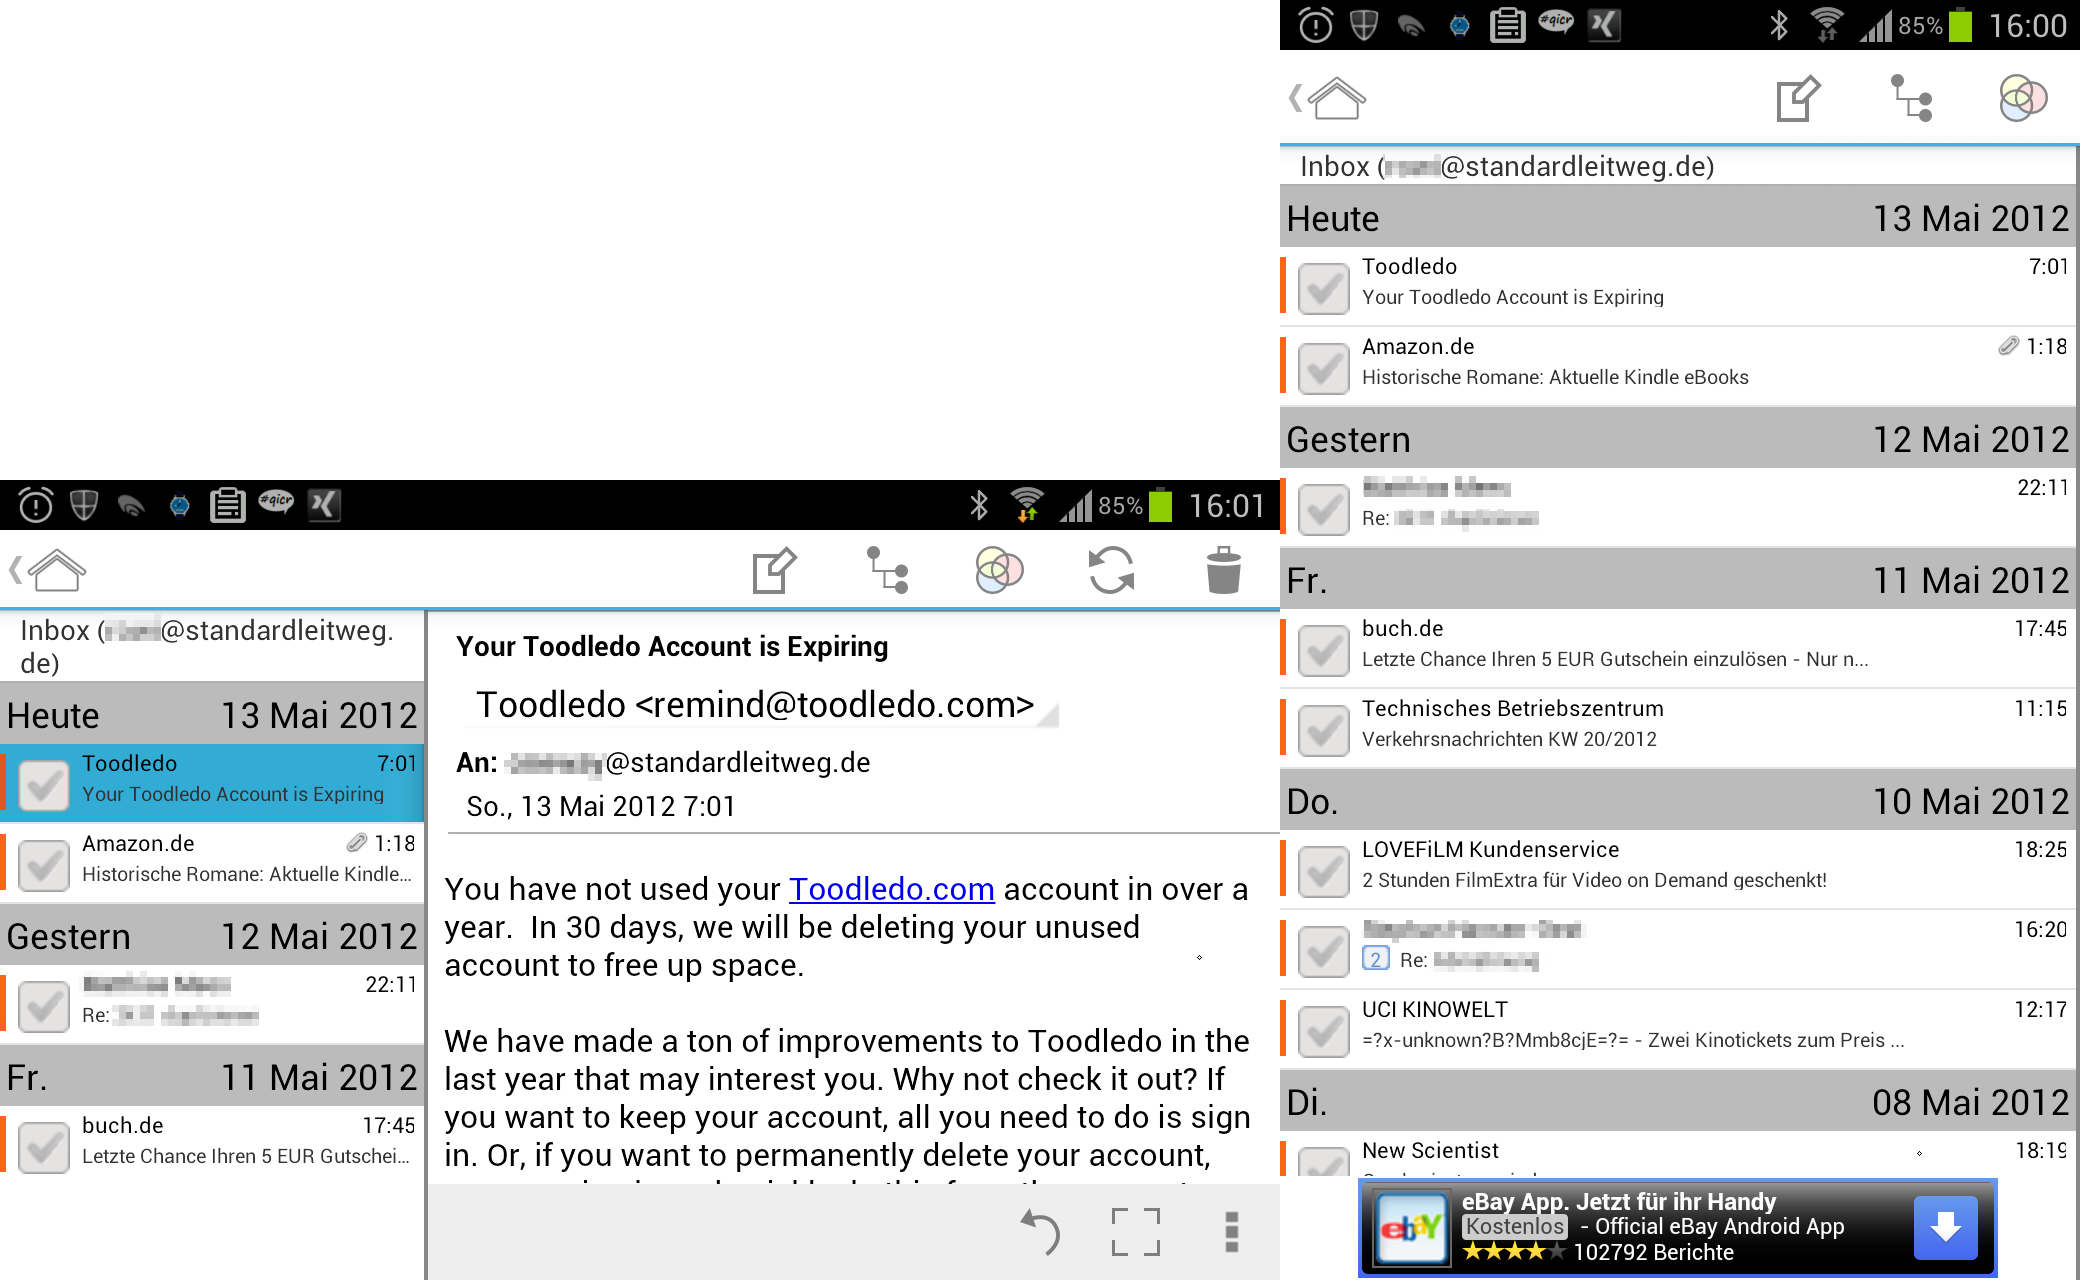Open Historische Romane subject in right inbox
Image resolution: width=2080 pixels, height=1280 pixels.
(1555, 377)
